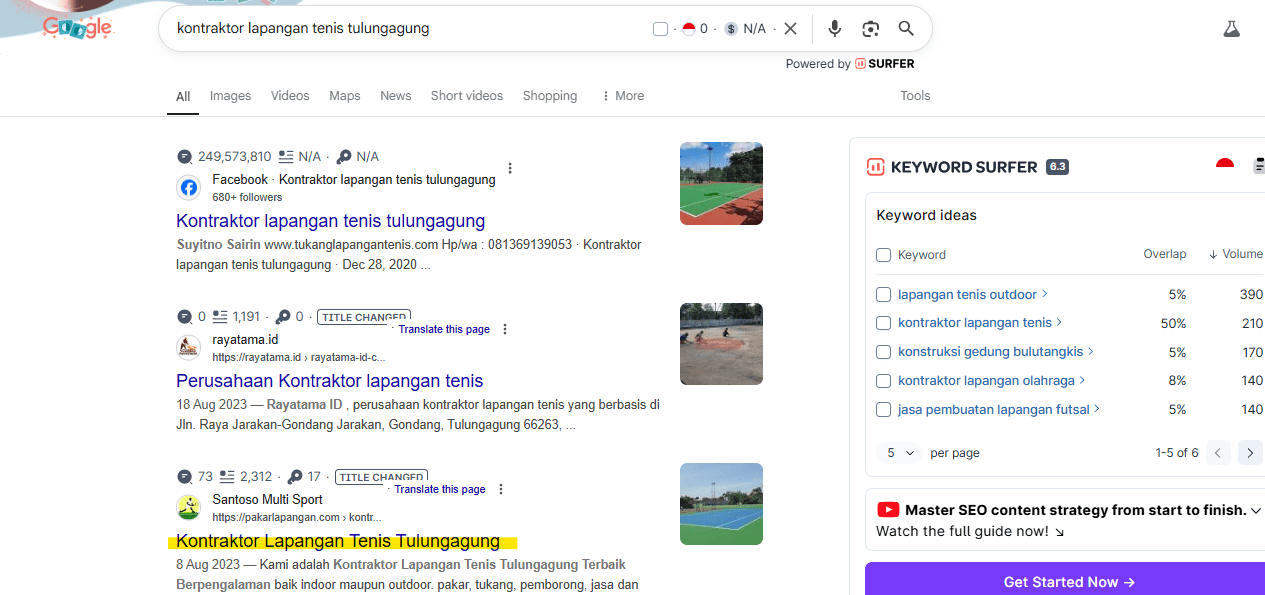Clear the search box text
Screen dimensions: 1265x595
pyautogui.click(x=790, y=29)
